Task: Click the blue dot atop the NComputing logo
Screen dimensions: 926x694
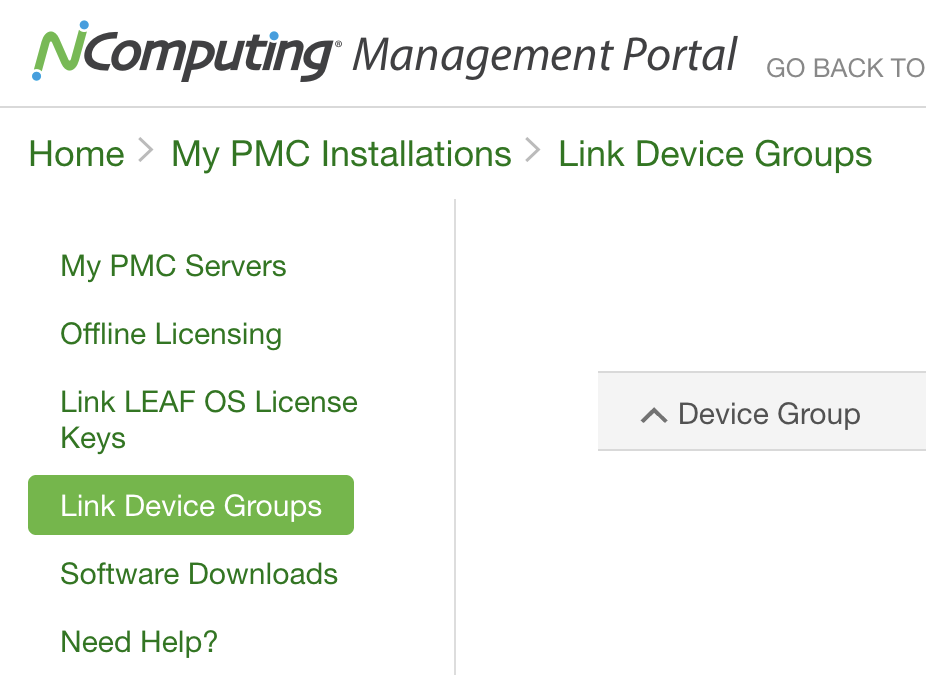Action: 84,25
